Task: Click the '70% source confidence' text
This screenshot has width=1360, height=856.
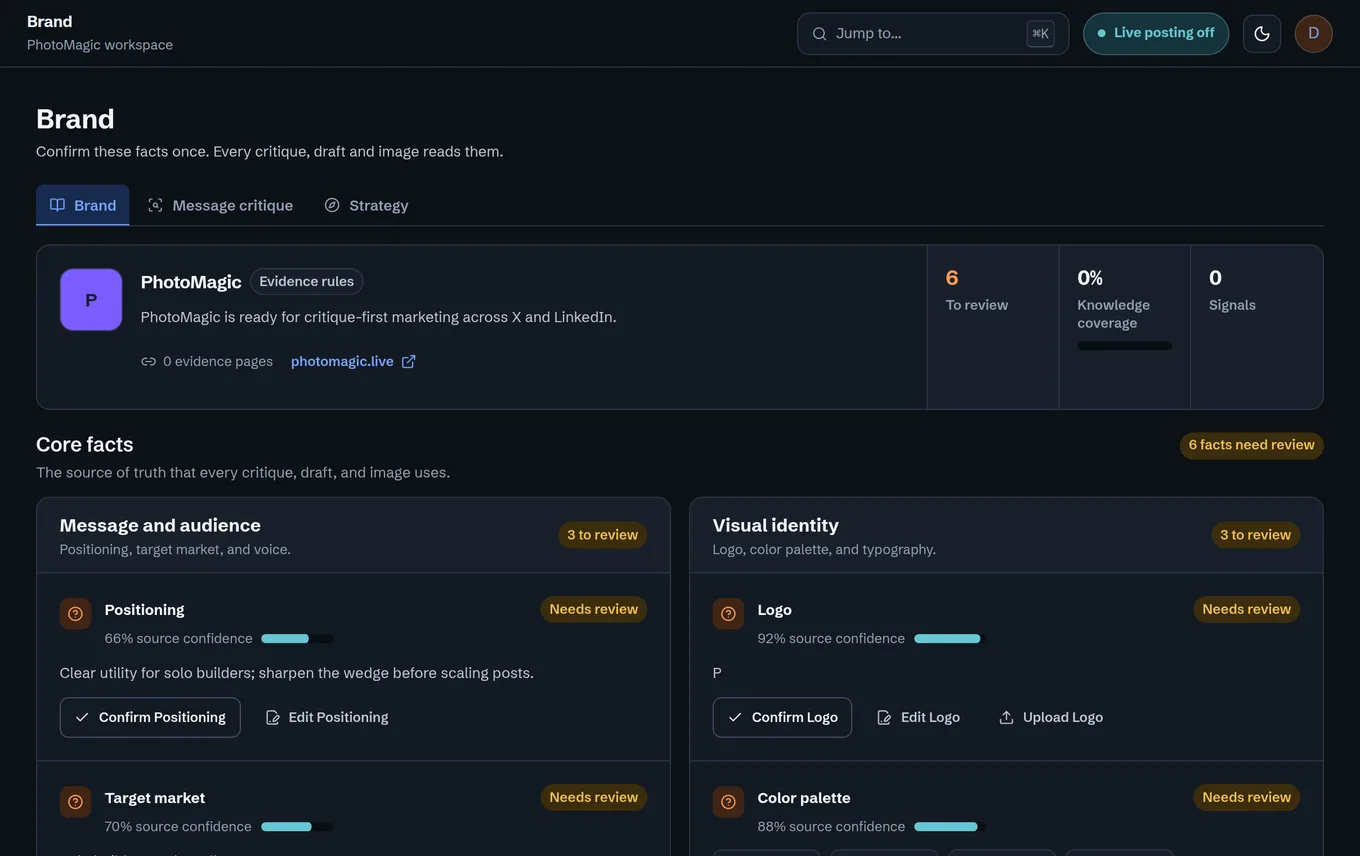Action: click(x=179, y=827)
